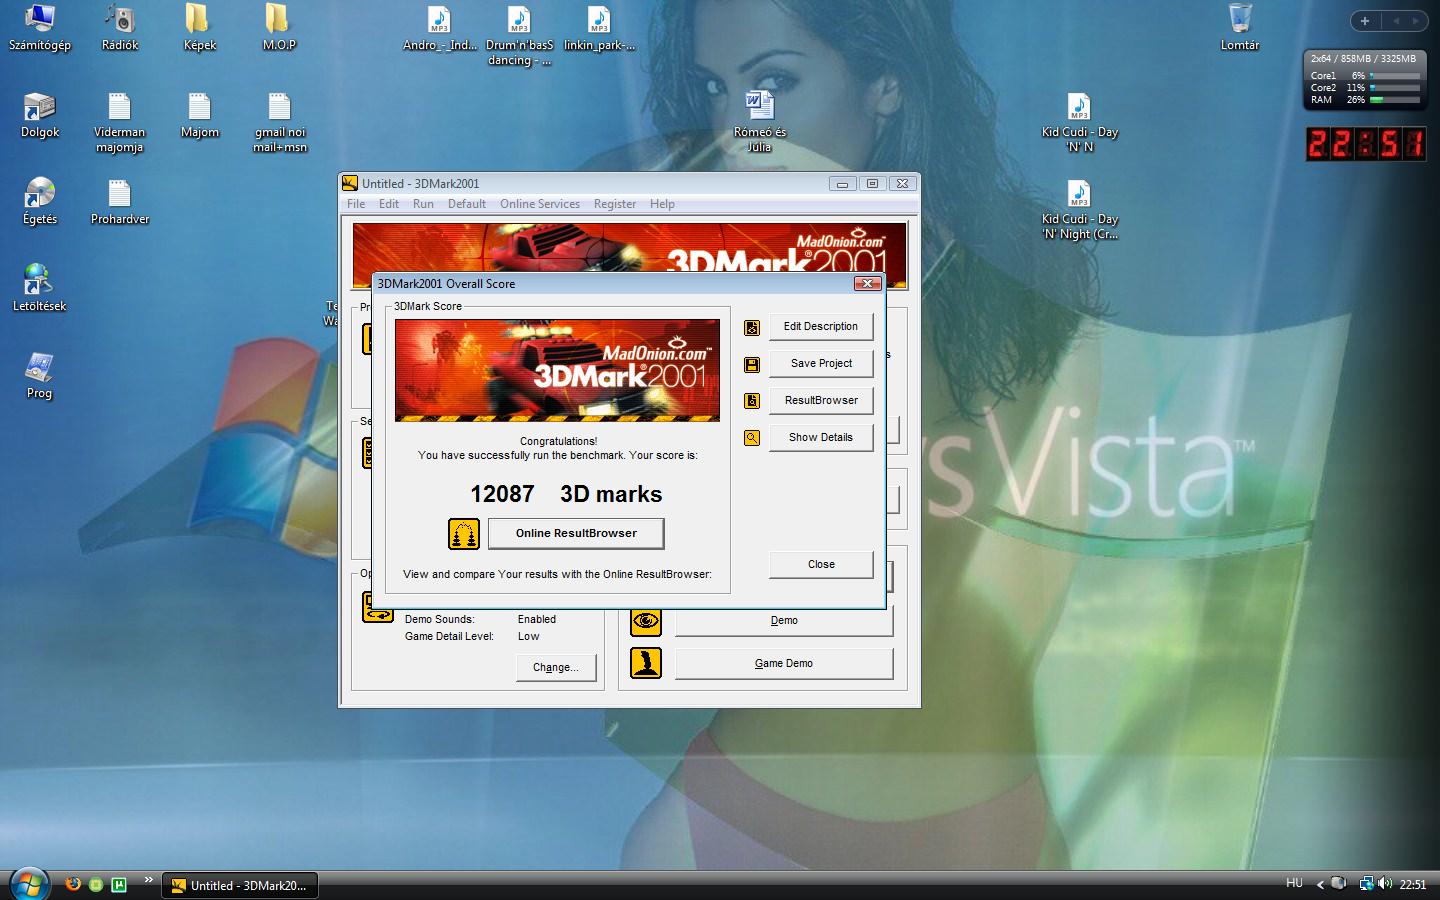This screenshot has width=1440, height=900.
Task: Click the Core2 usage bar in gadget
Action: (1395, 88)
